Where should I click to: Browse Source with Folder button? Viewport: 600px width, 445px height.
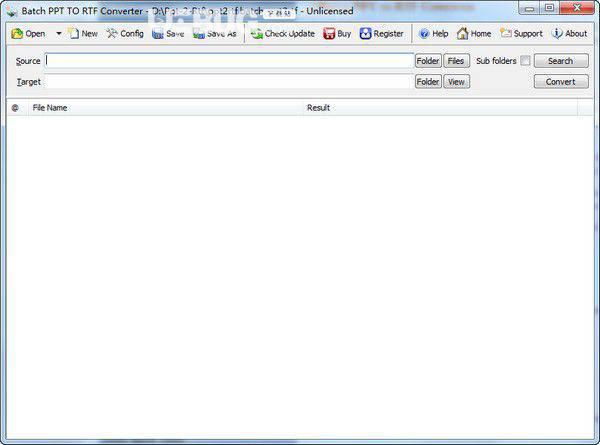click(x=428, y=61)
